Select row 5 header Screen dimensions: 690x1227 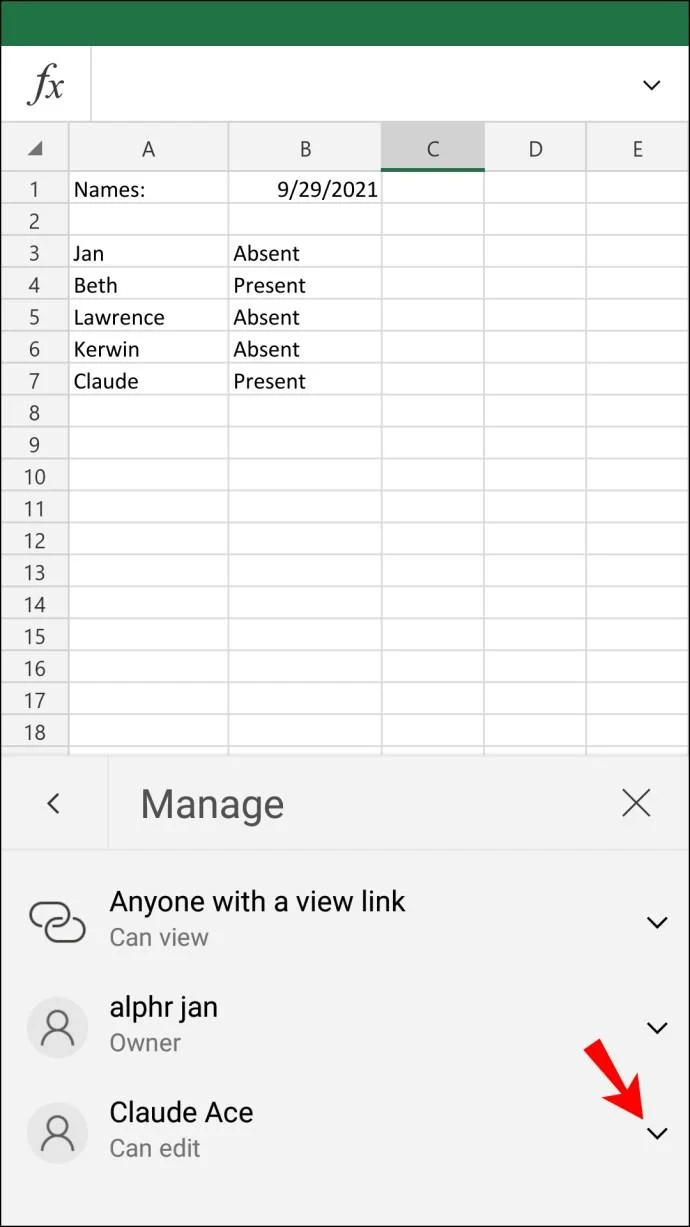(x=35, y=317)
